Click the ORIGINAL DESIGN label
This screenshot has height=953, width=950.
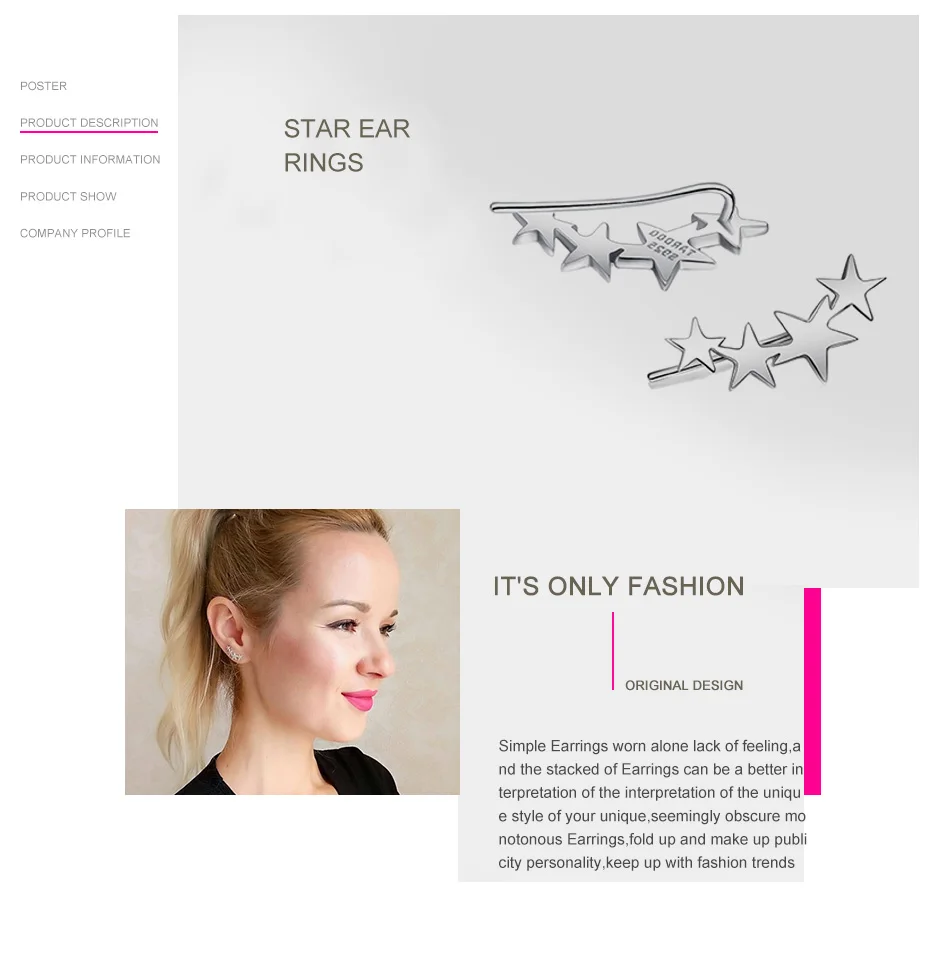coord(684,686)
